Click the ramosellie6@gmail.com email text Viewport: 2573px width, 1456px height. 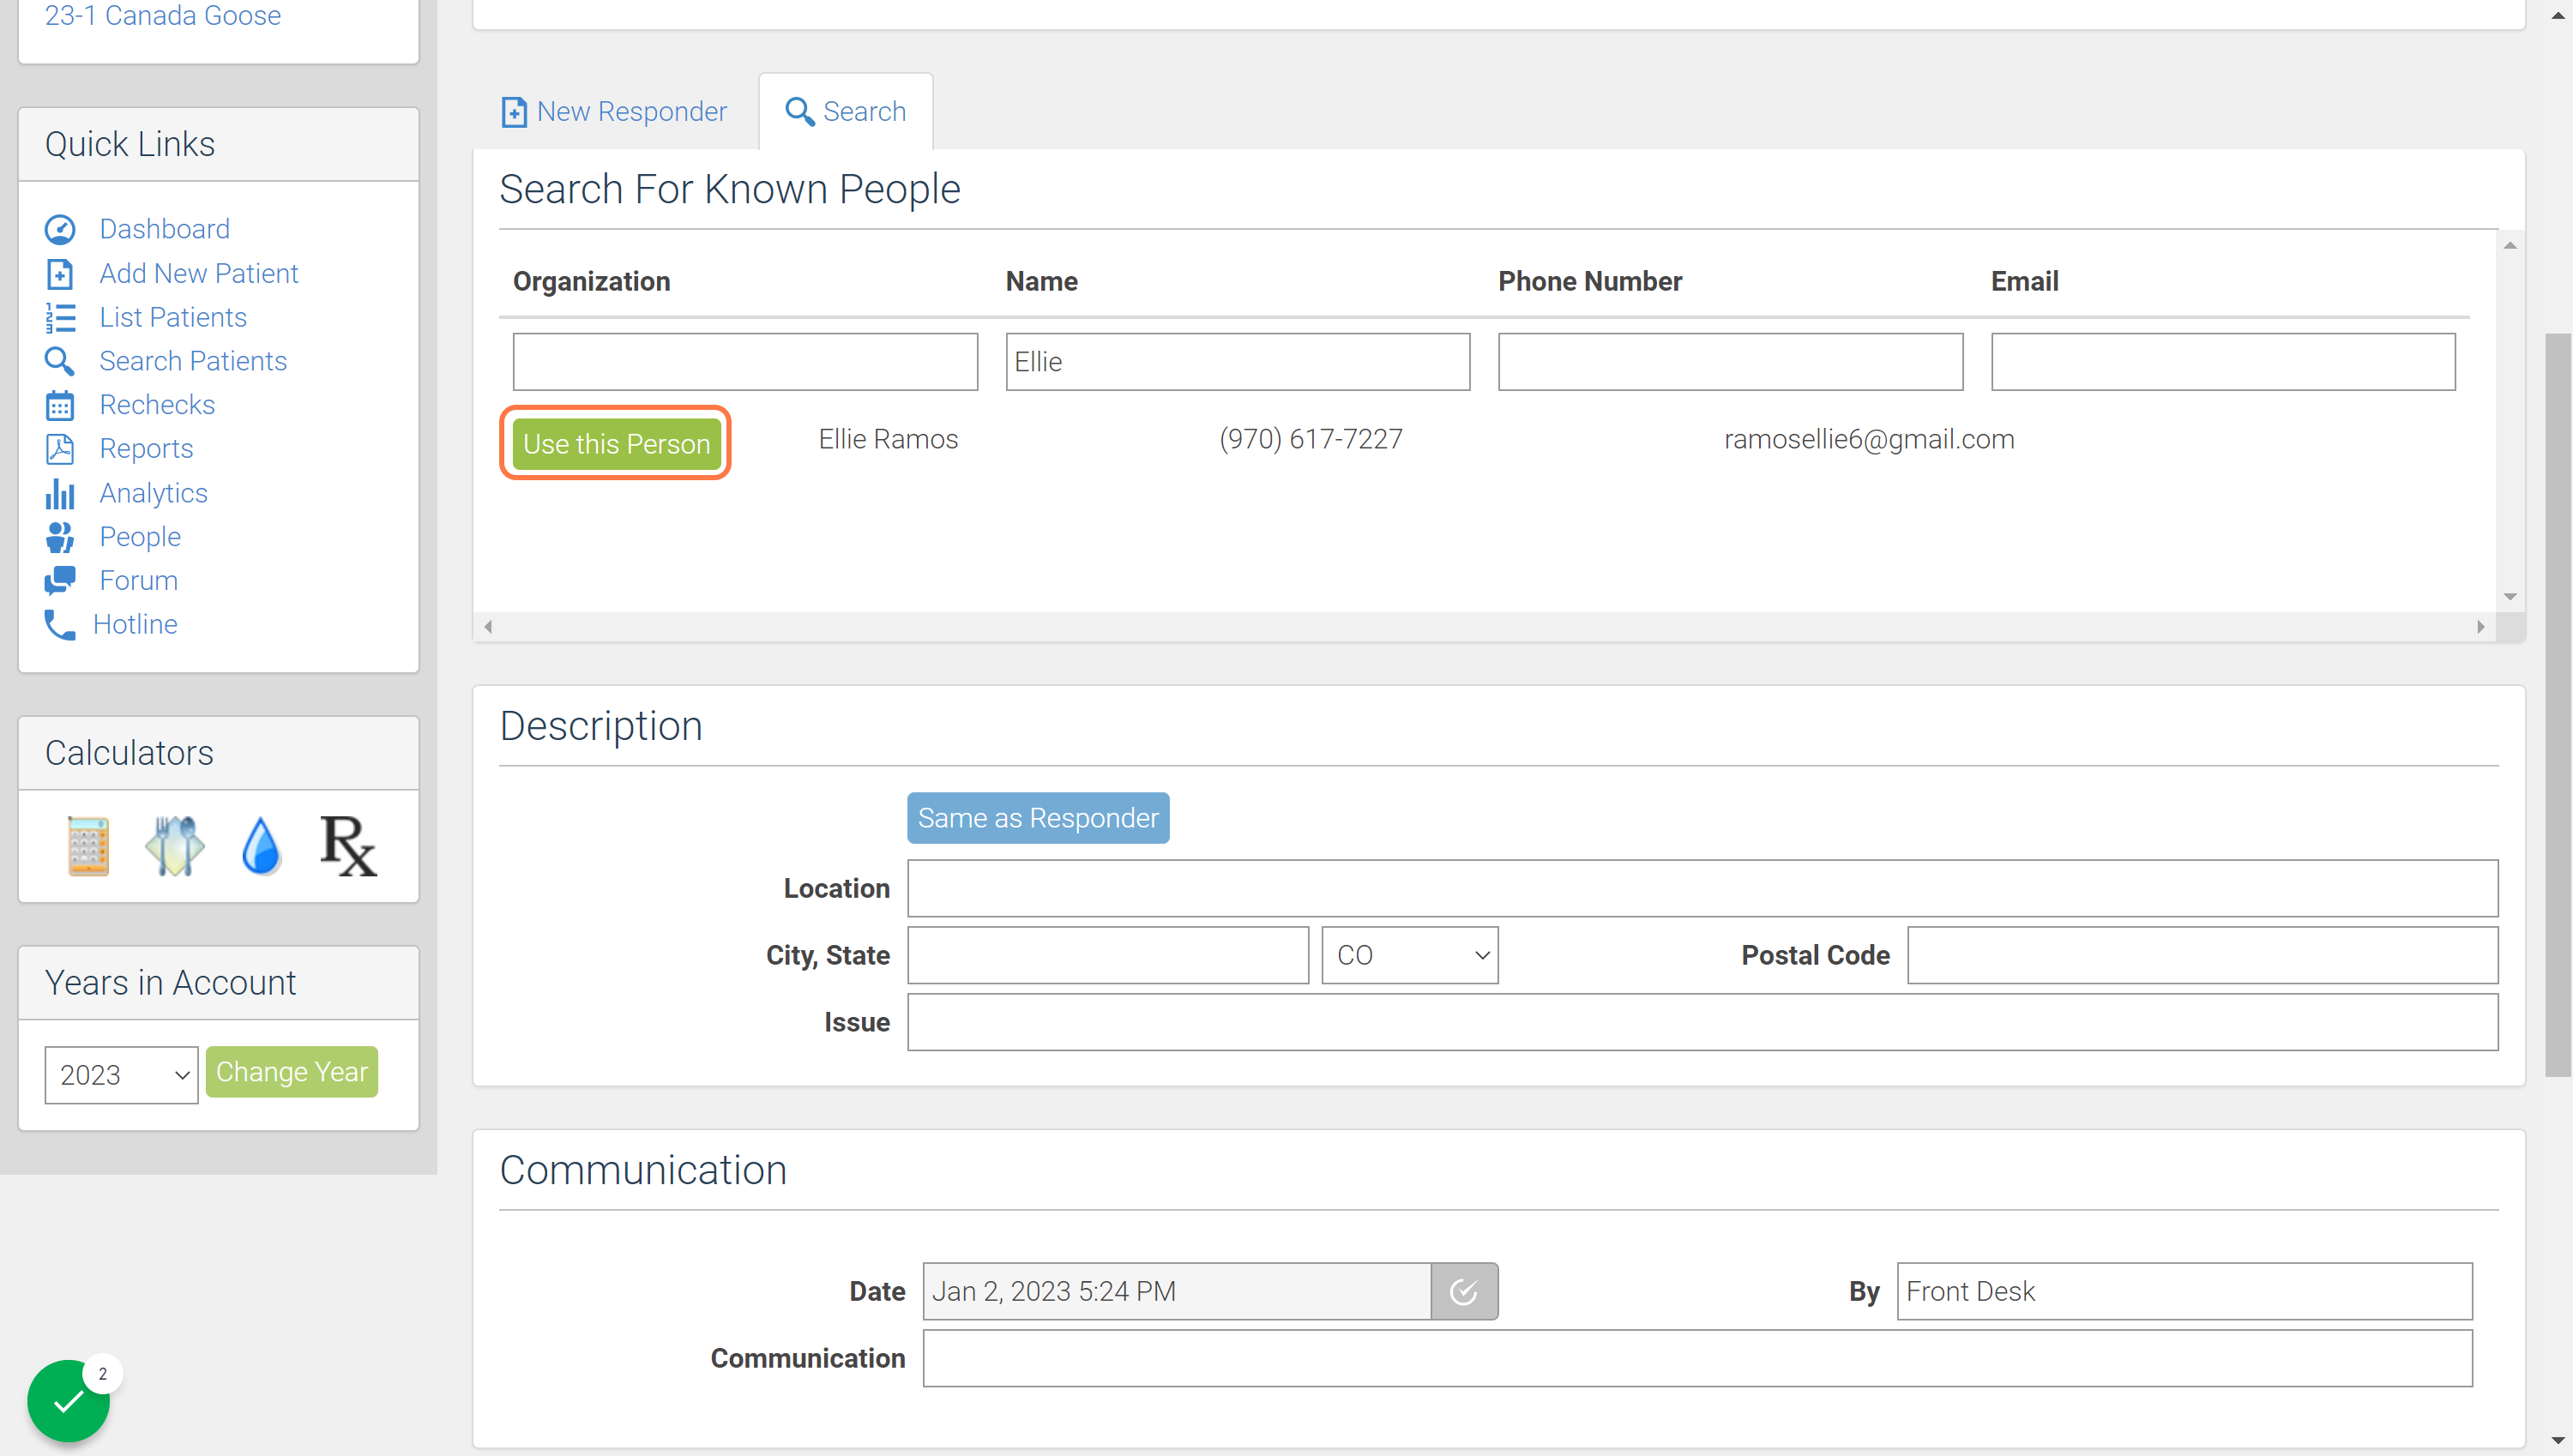[1869, 439]
